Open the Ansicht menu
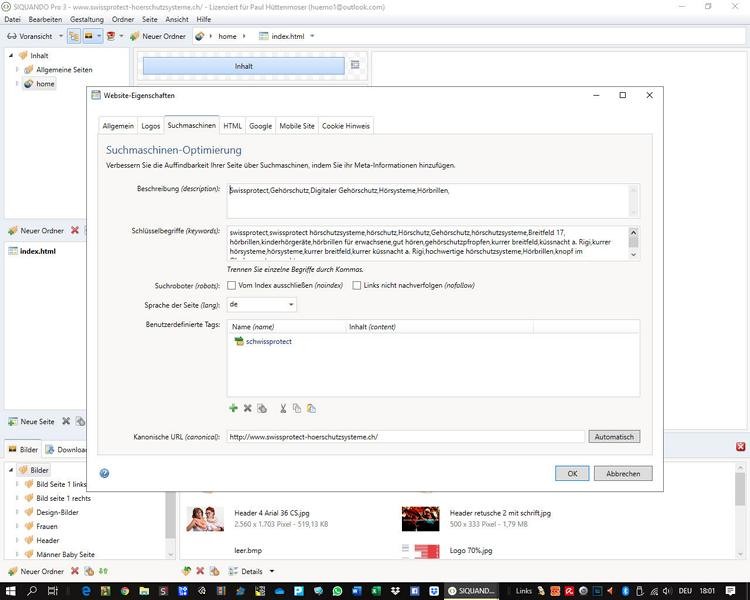 pyautogui.click(x=177, y=20)
